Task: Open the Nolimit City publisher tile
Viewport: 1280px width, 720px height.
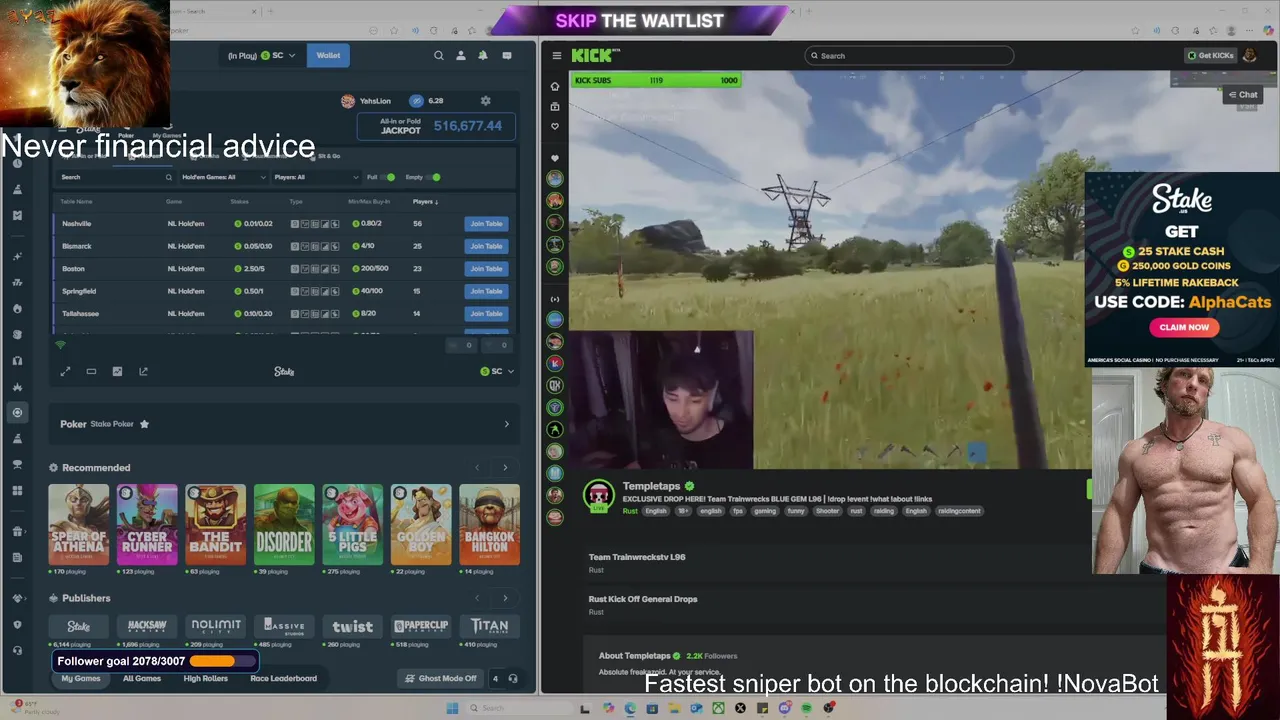Action: (x=216, y=626)
